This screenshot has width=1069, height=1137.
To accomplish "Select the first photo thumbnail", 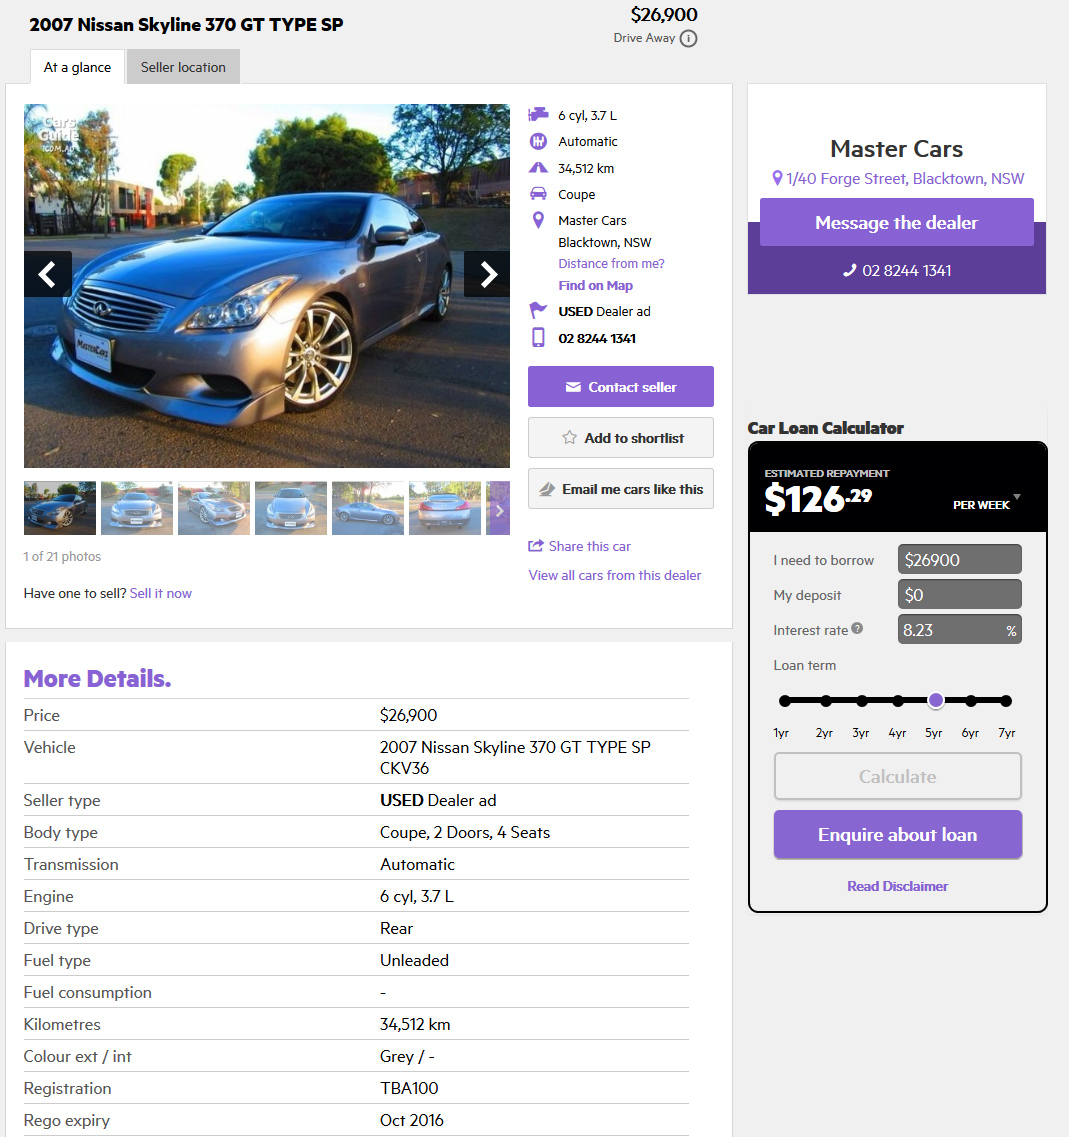I will [x=59, y=508].
